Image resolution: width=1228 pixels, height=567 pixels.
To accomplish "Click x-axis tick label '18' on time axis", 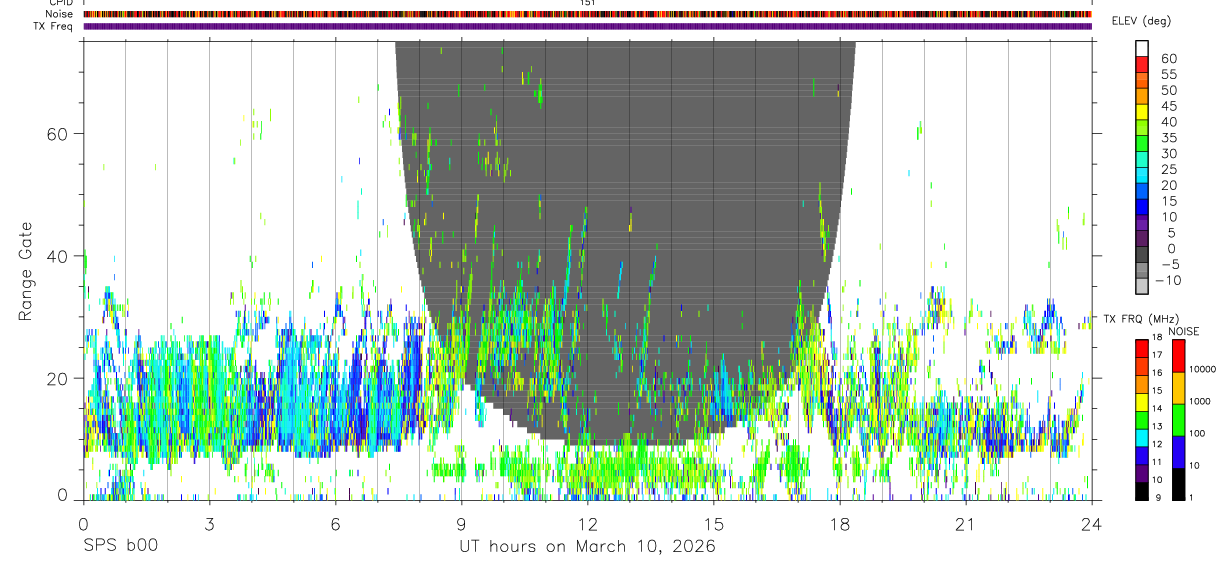I will coord(840,523).
